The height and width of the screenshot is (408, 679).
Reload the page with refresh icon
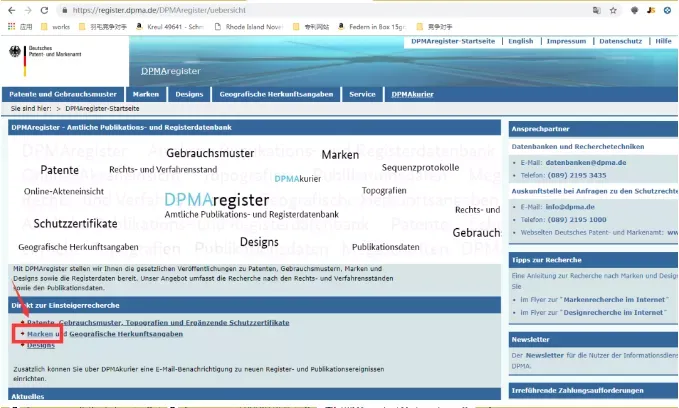click(44, 10)
